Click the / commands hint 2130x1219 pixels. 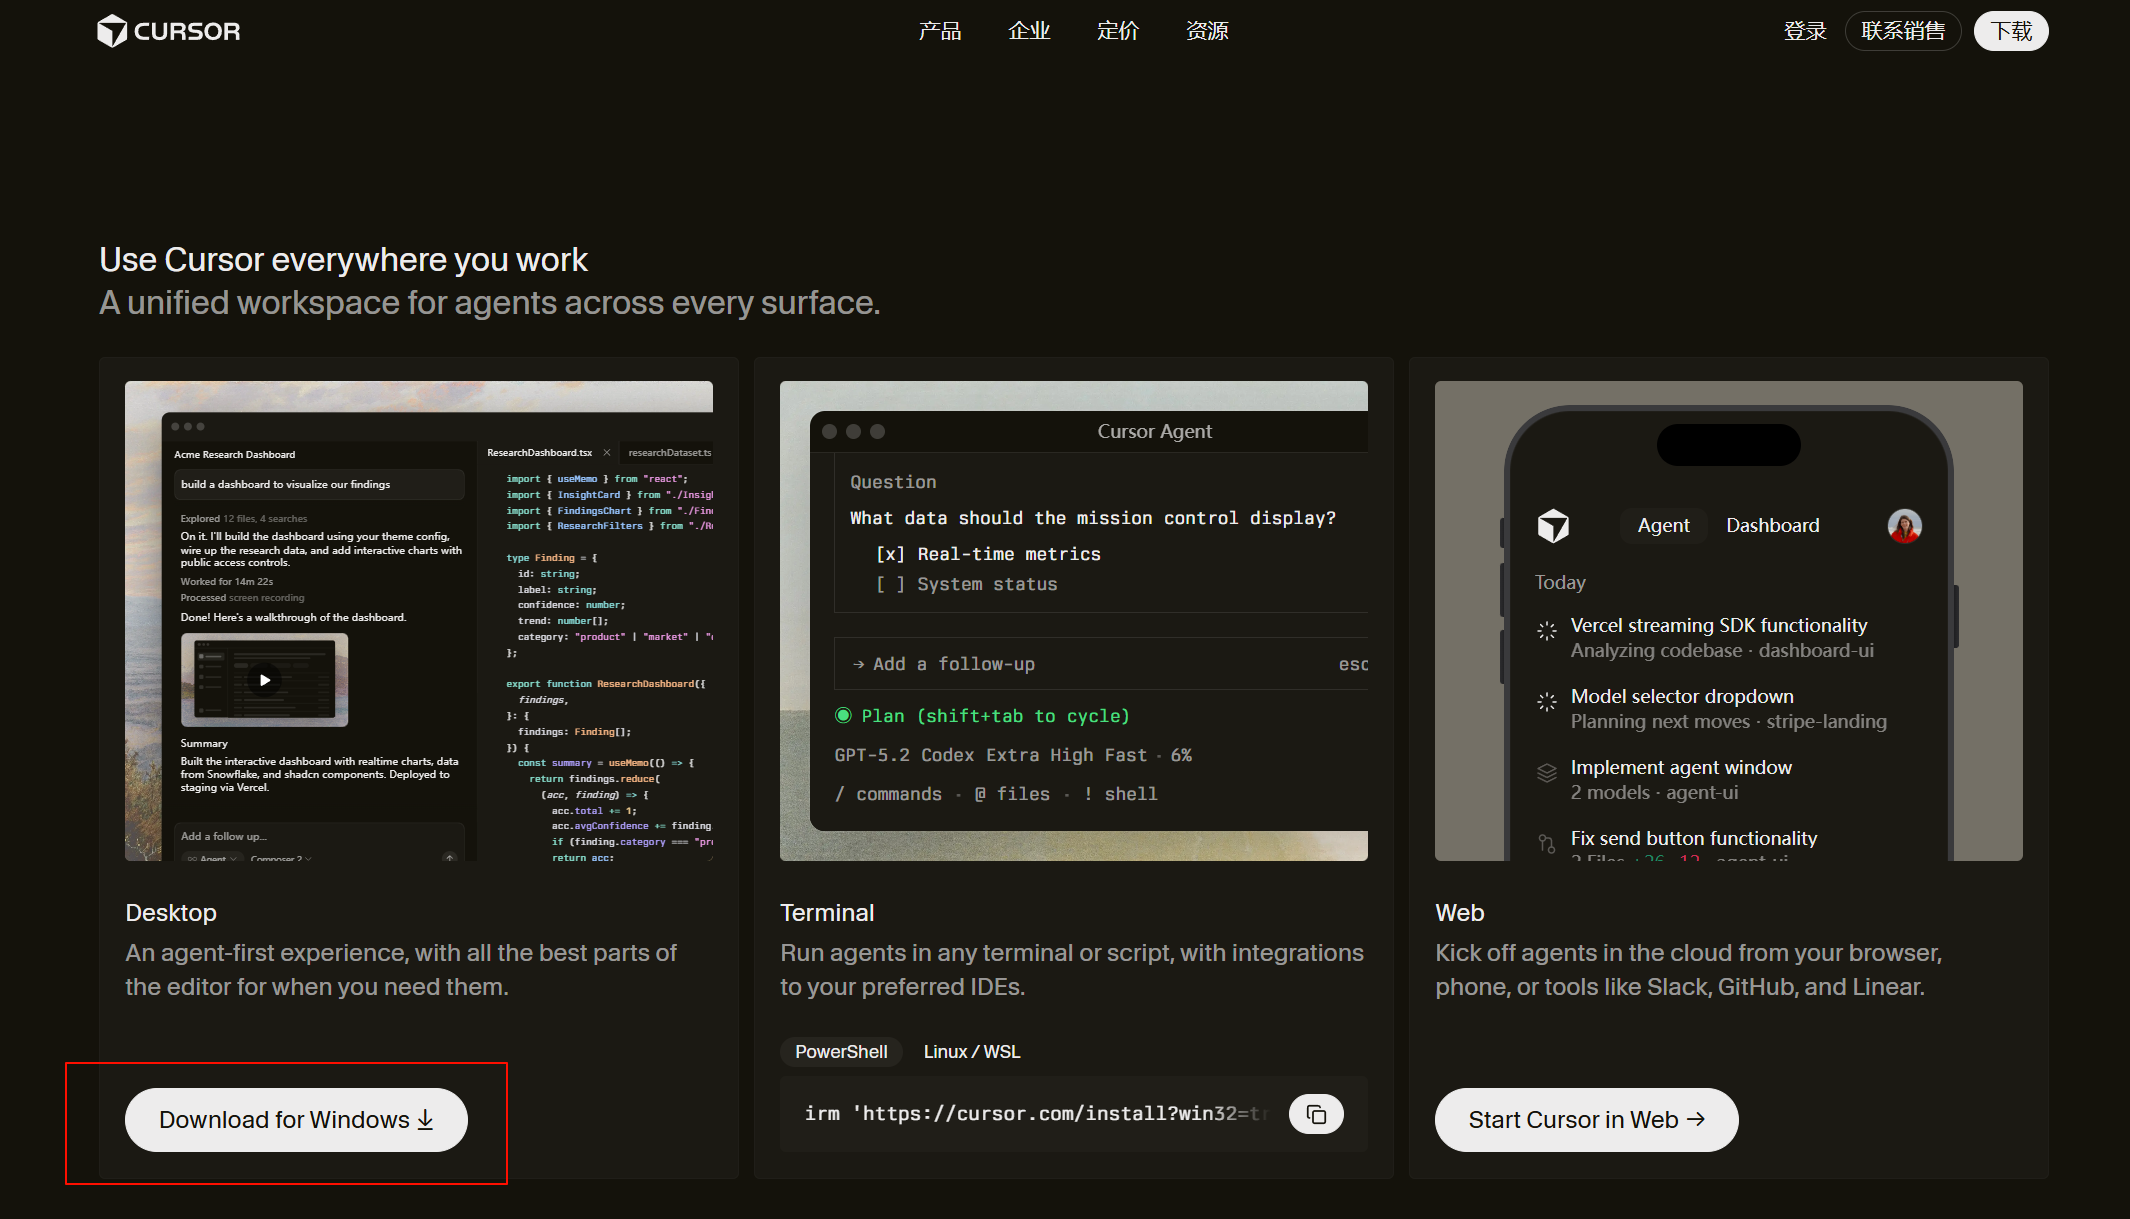(888, 794)
